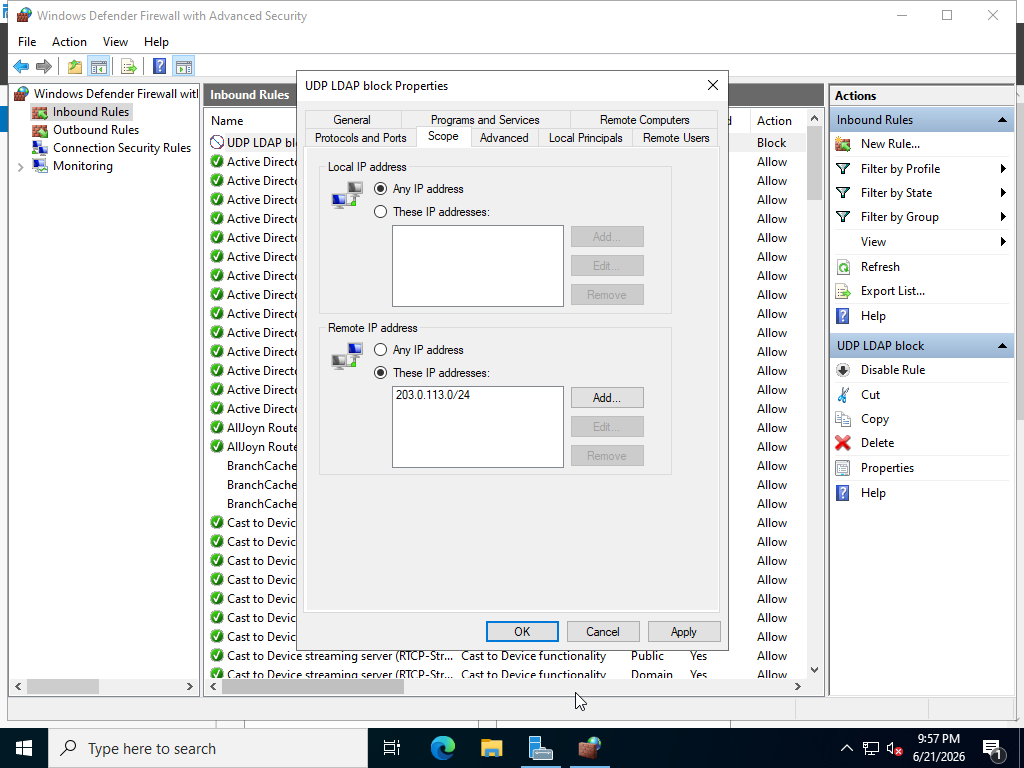Select Remote 'These IP addresses' radio button
The height and width of the screenshot is (768, 1024).
380,373
